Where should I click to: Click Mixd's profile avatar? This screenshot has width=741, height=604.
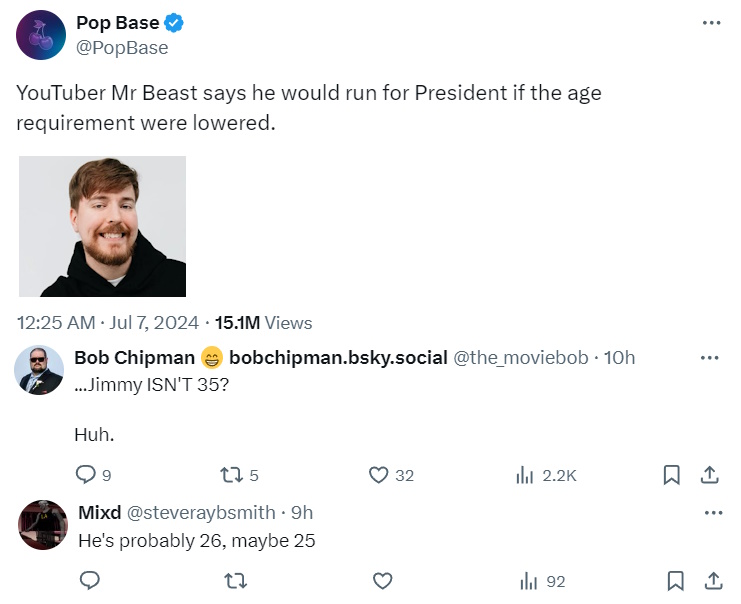tap(42, 524)
